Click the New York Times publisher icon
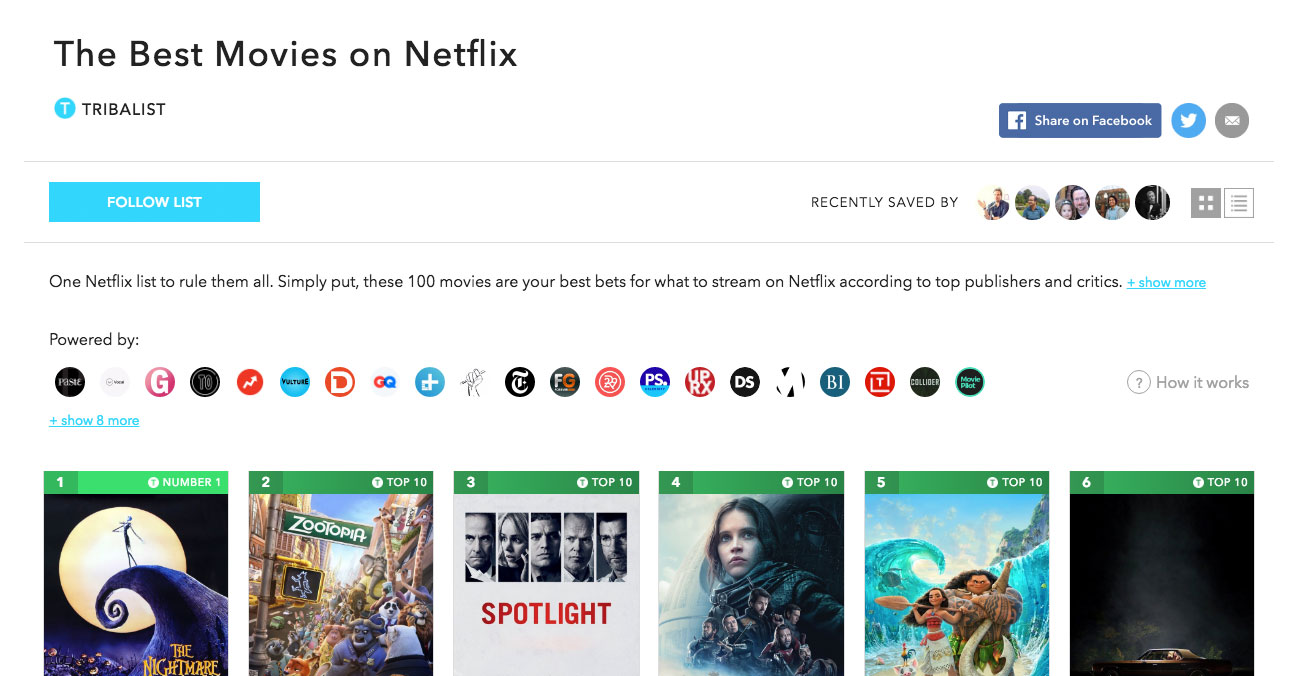This screenshot has width=1299, height=676. [x=520, y=382]
